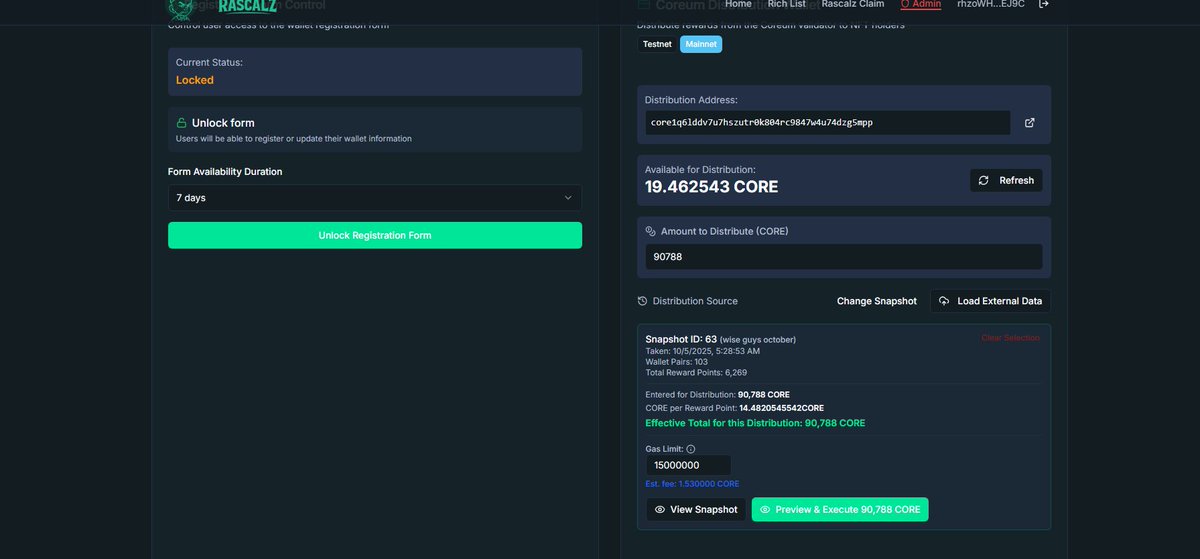Click Clear Selection link in snapshot
1200x559 pixels.
pos(1010,338)
